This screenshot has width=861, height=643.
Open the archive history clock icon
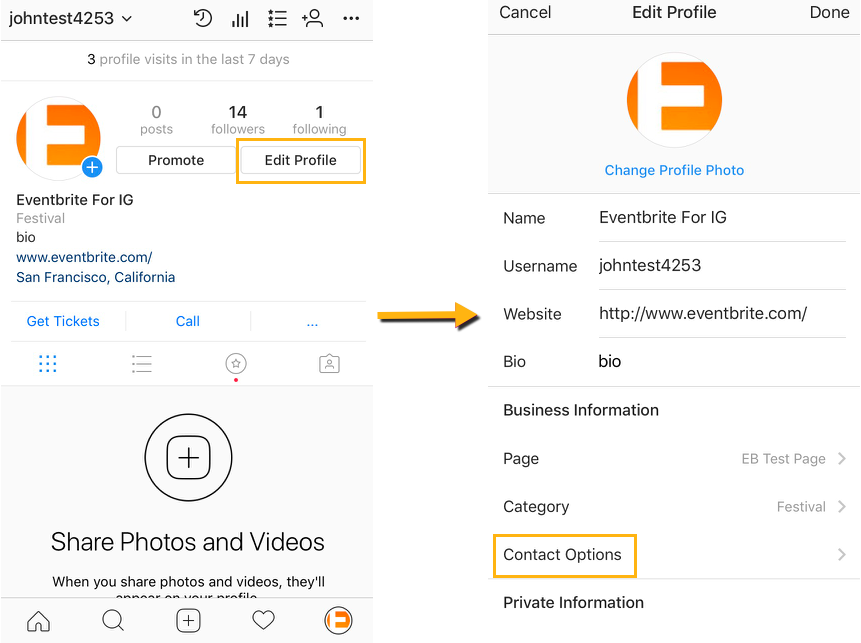coord(203,18)
